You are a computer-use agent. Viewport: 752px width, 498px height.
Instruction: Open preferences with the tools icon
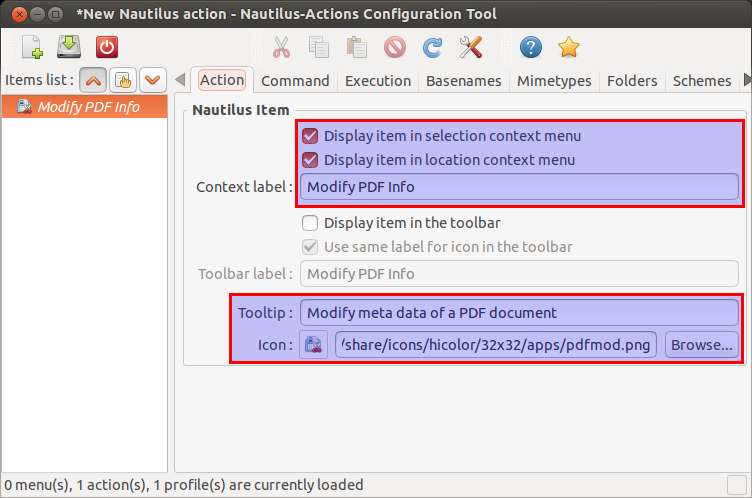(x=470, y=47)
